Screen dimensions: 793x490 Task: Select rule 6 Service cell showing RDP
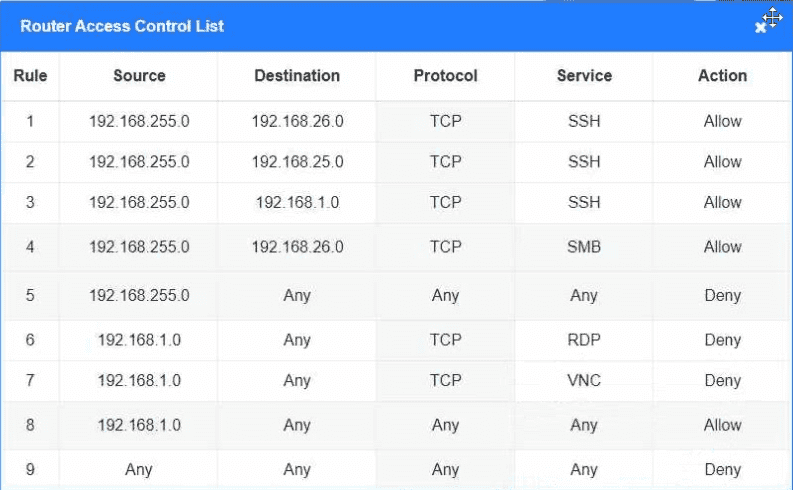584,340
